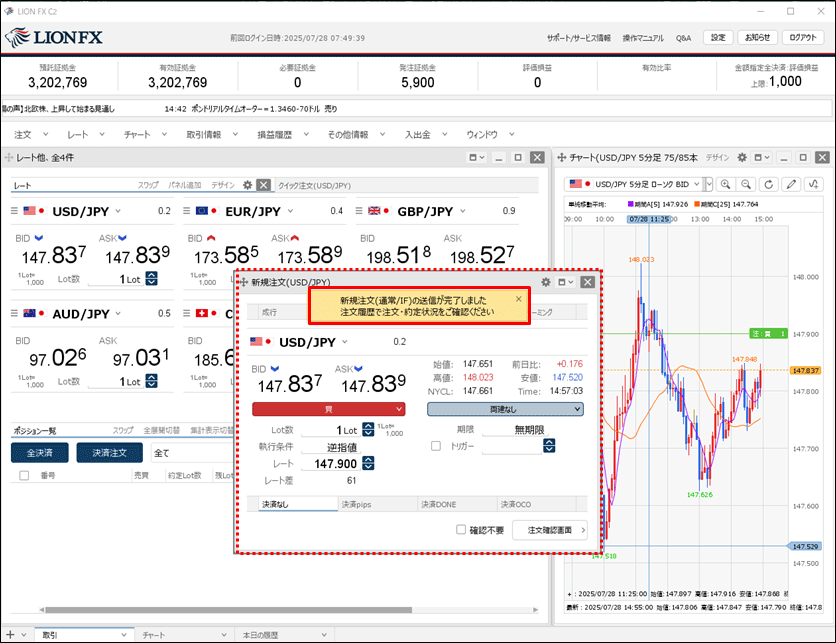The image size is (836, 643).
Task: Dismiss the yellow order completion notification
Action: 518,299
